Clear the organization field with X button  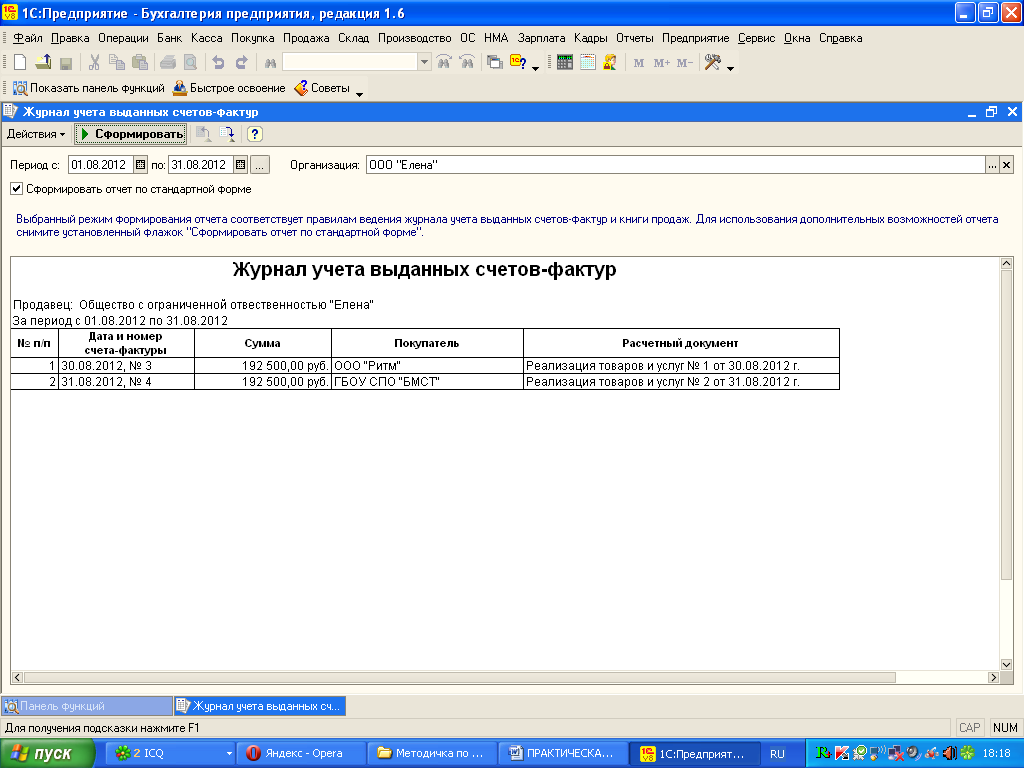(x=1006, y=165)
